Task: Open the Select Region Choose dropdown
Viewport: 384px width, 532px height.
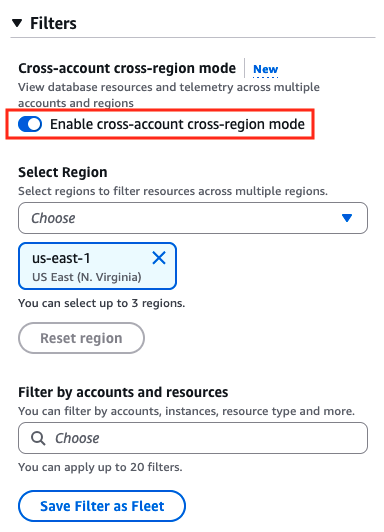Action: (193, 218)
